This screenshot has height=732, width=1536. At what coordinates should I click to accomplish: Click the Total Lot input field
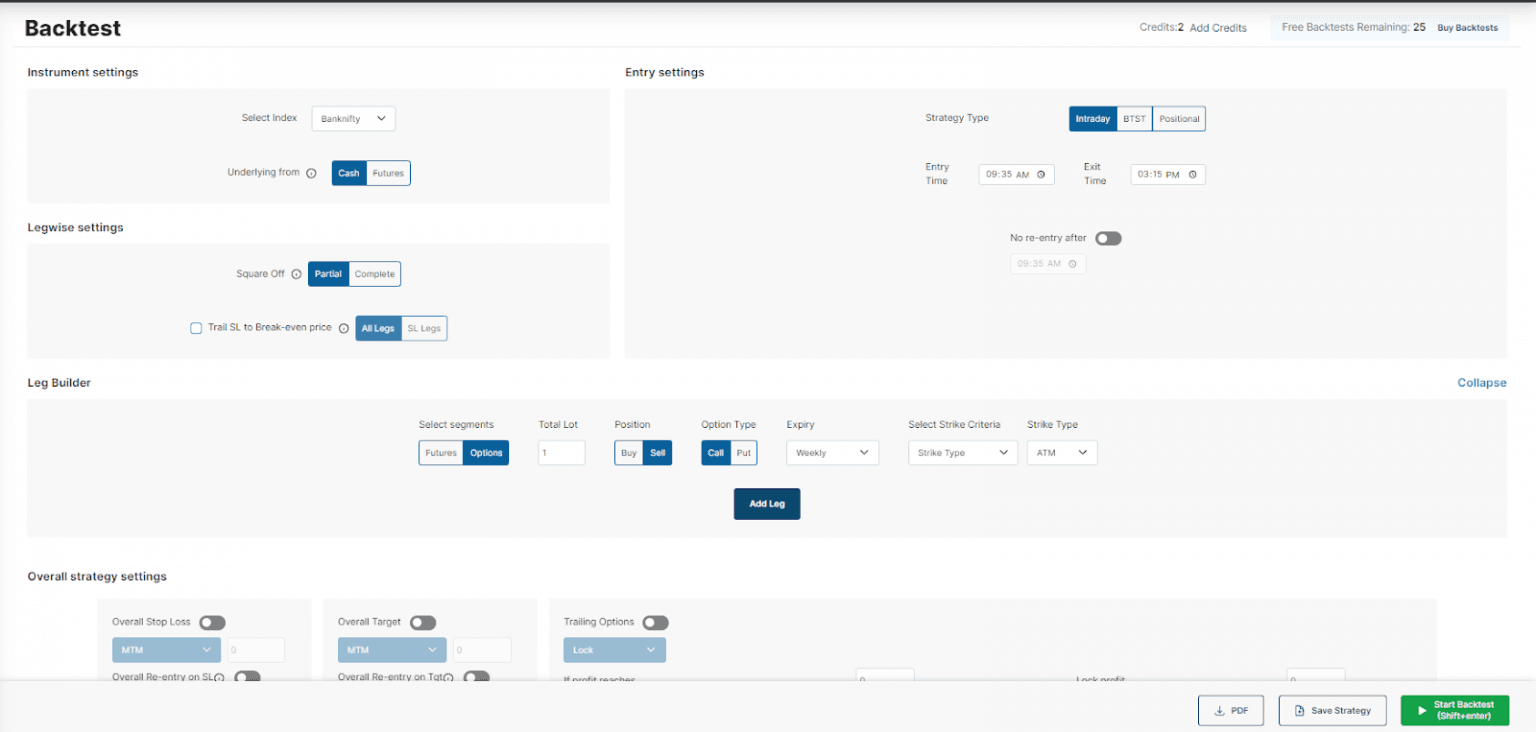pos(561,453)
